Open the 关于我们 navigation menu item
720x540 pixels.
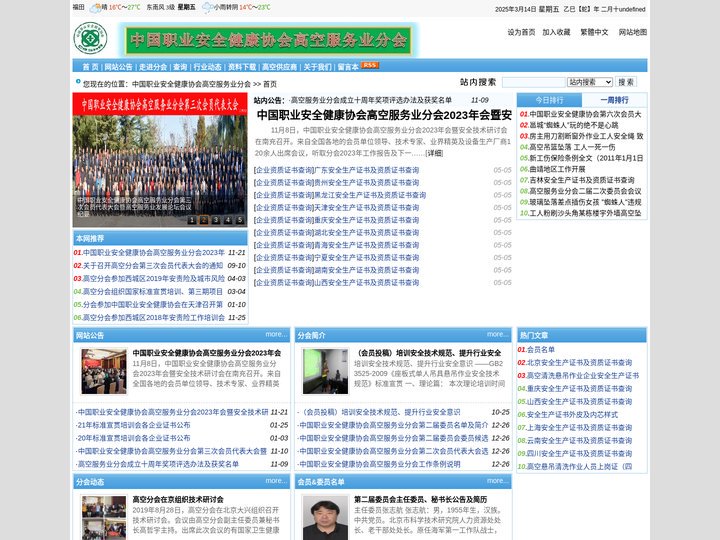(317, 67)
